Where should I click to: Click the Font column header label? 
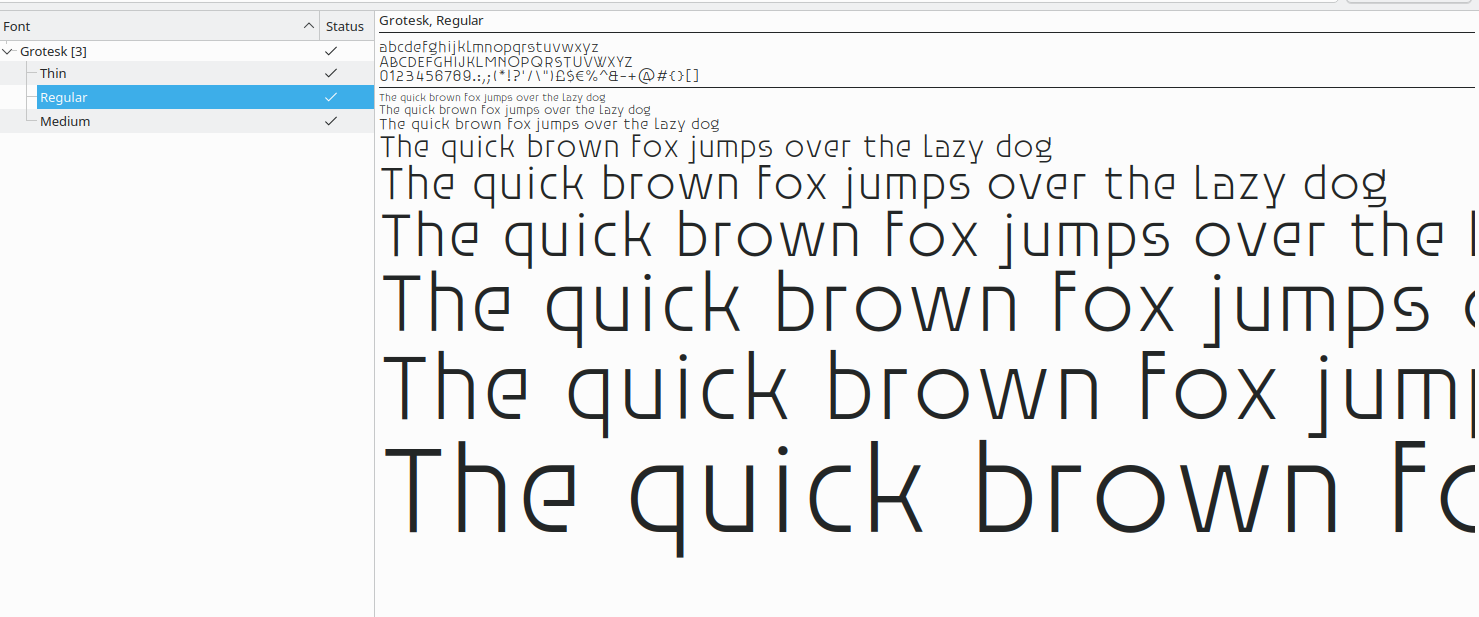pos(17,27)
